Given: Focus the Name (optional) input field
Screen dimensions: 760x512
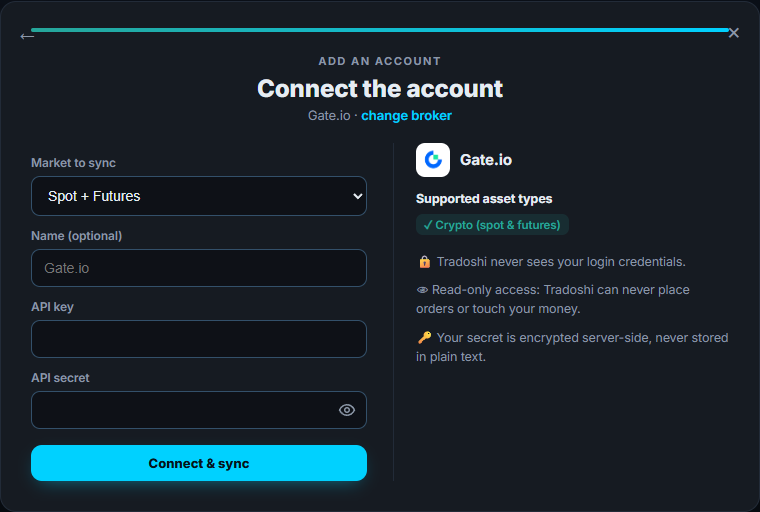Looking at the screenshot, I should [x=199, y=268].
